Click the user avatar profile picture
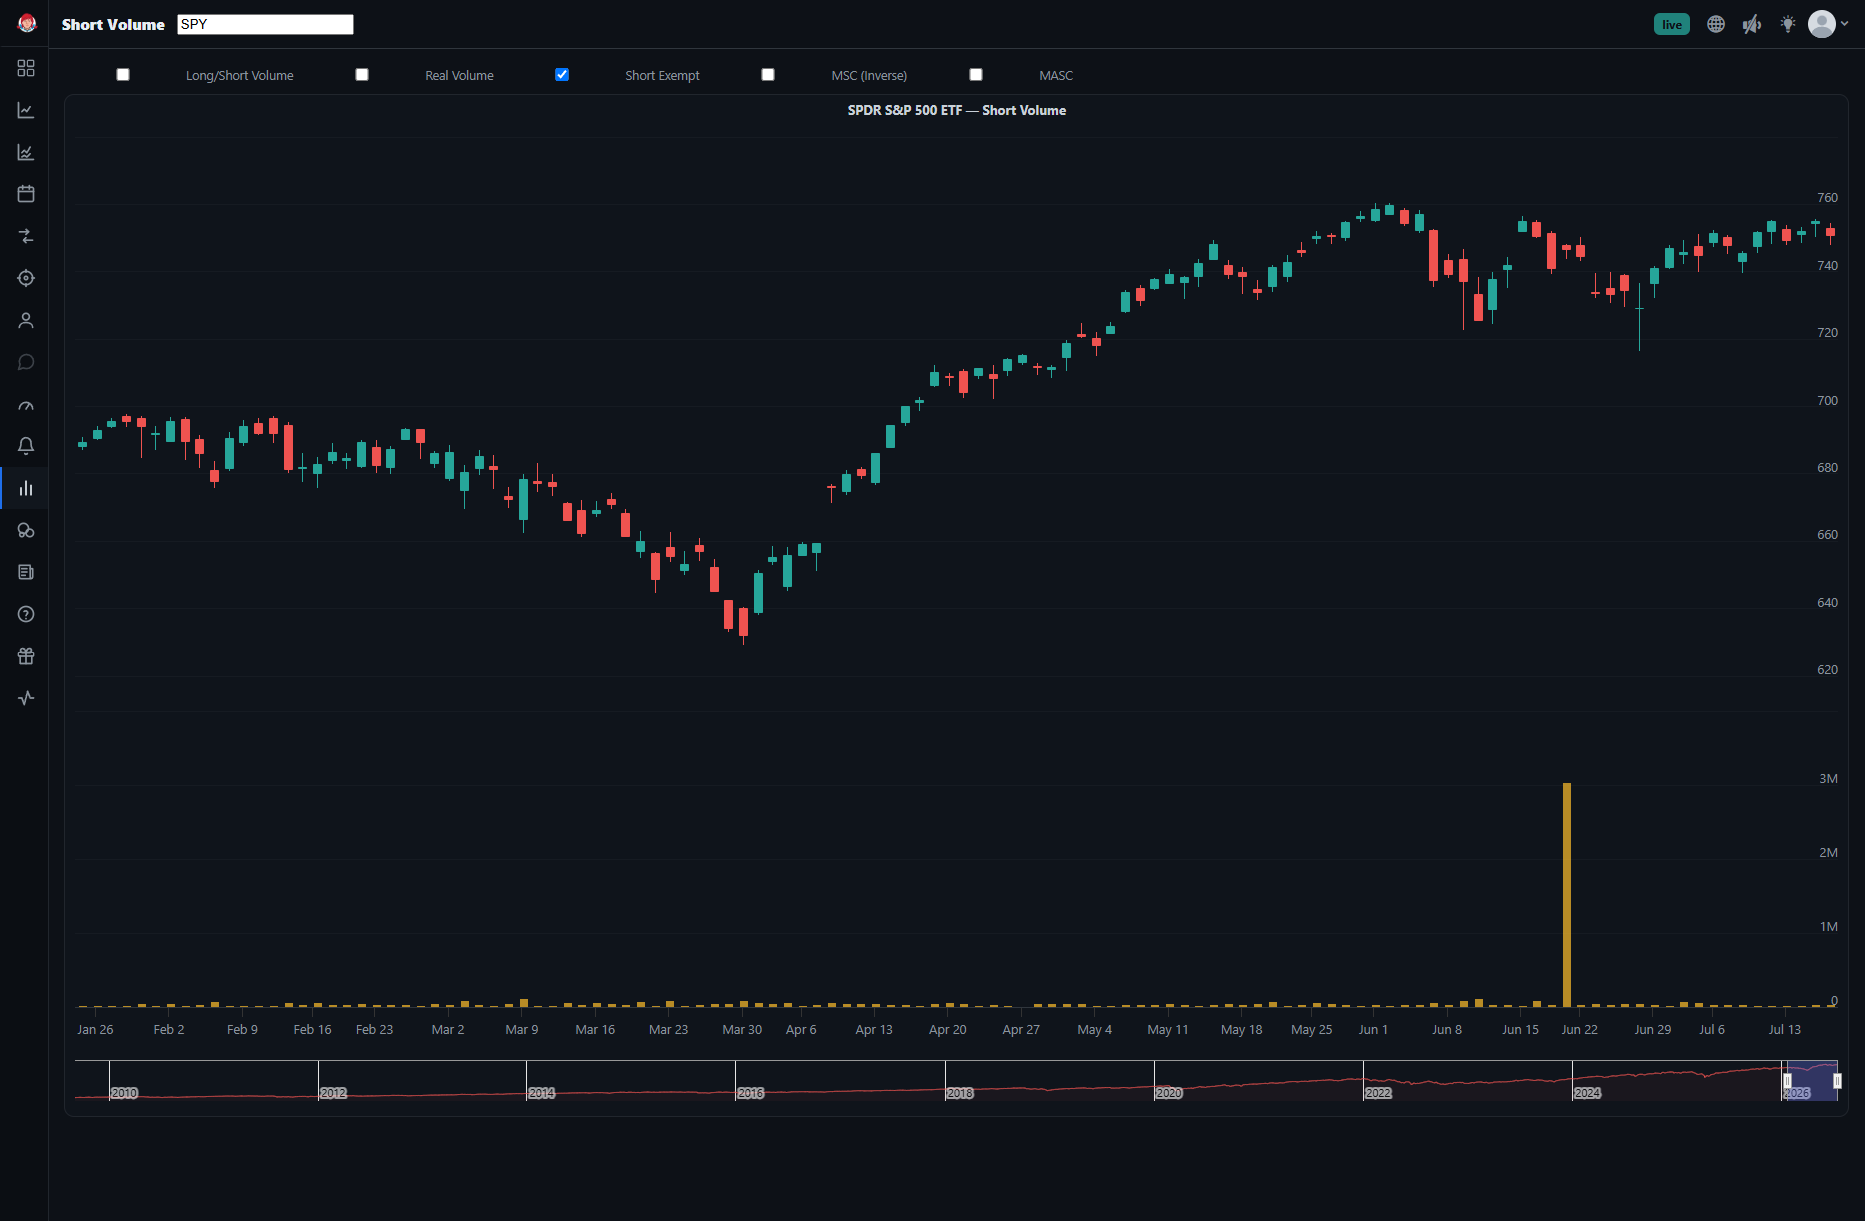 coord(1822,24)
